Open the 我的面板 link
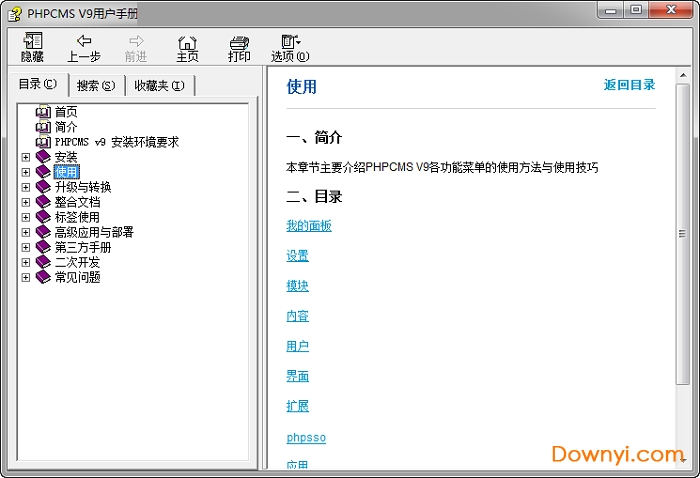 point(309,226)
